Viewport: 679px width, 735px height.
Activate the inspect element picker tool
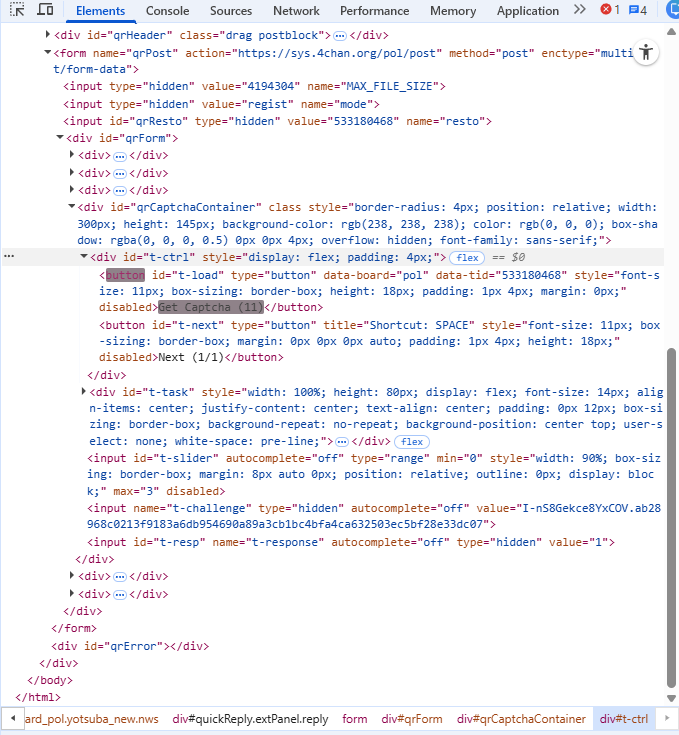pyautogui.click(x=17, y=10)
